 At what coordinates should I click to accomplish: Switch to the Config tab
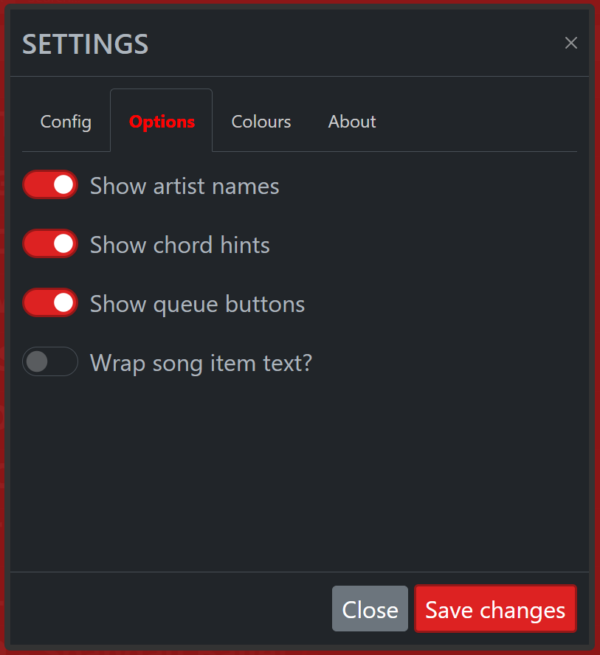click(66, 122)
